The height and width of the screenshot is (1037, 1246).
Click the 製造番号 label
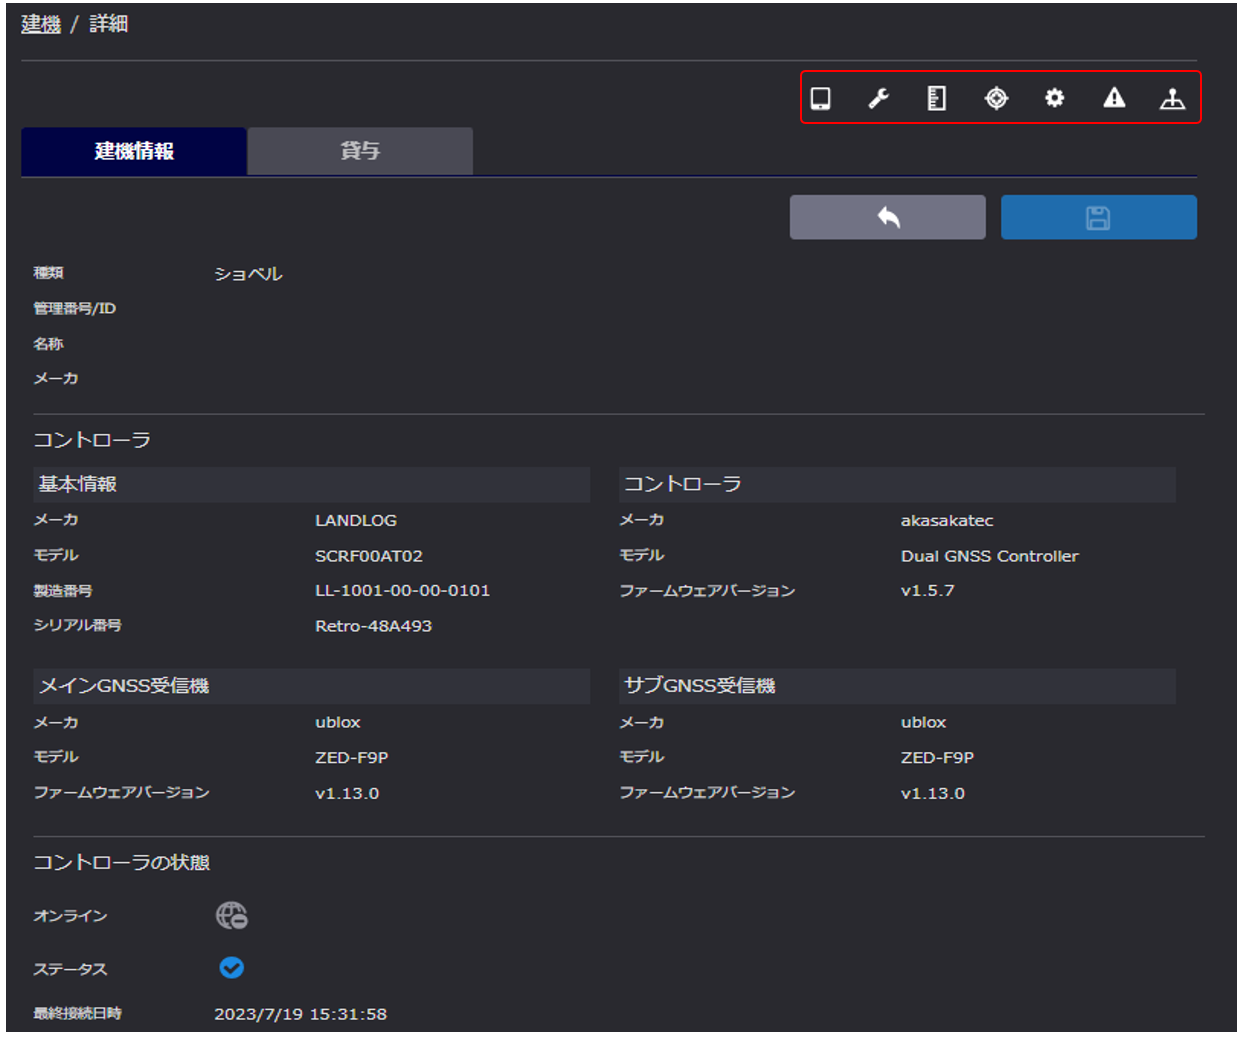click(x=63, y=591)
